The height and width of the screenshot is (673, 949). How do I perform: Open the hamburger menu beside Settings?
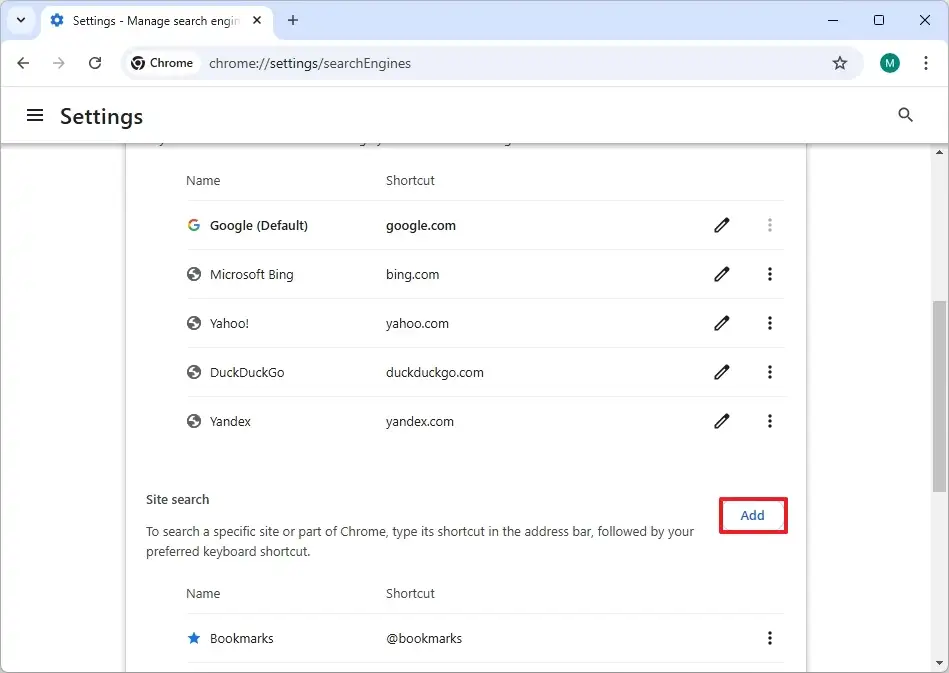[35, 115]
